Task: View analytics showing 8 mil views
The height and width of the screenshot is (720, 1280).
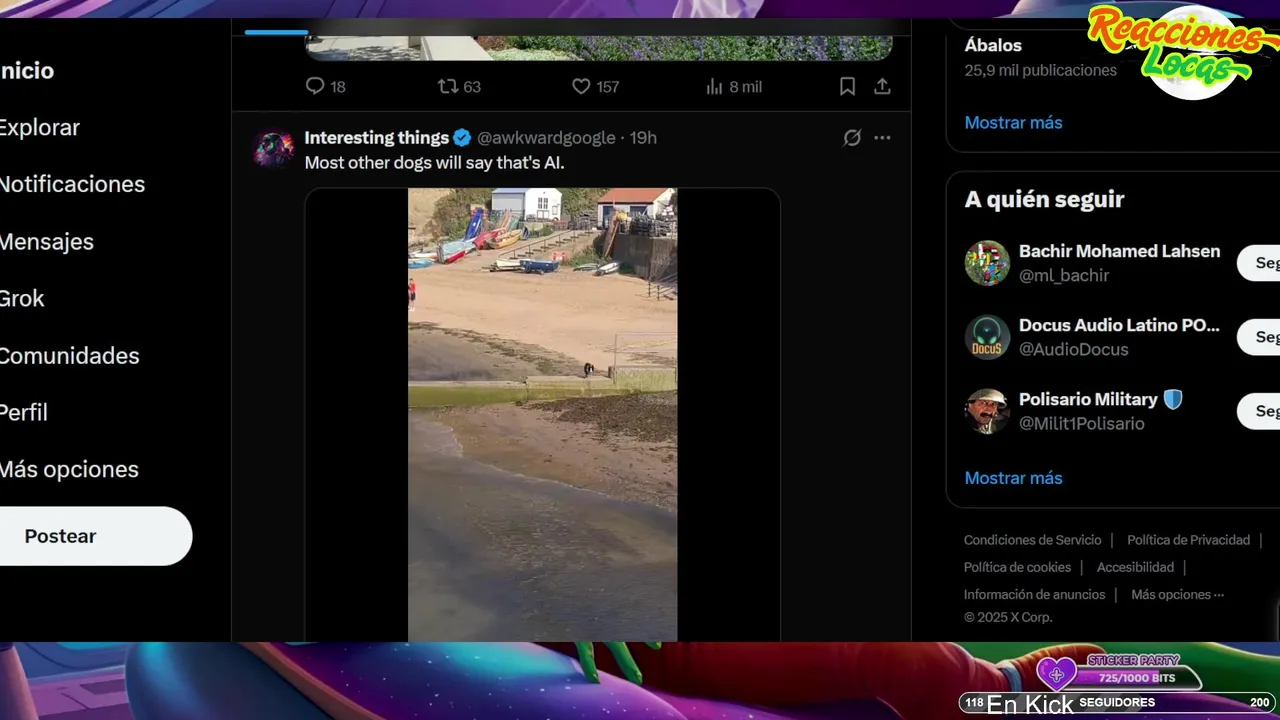Action: [734, 87]
